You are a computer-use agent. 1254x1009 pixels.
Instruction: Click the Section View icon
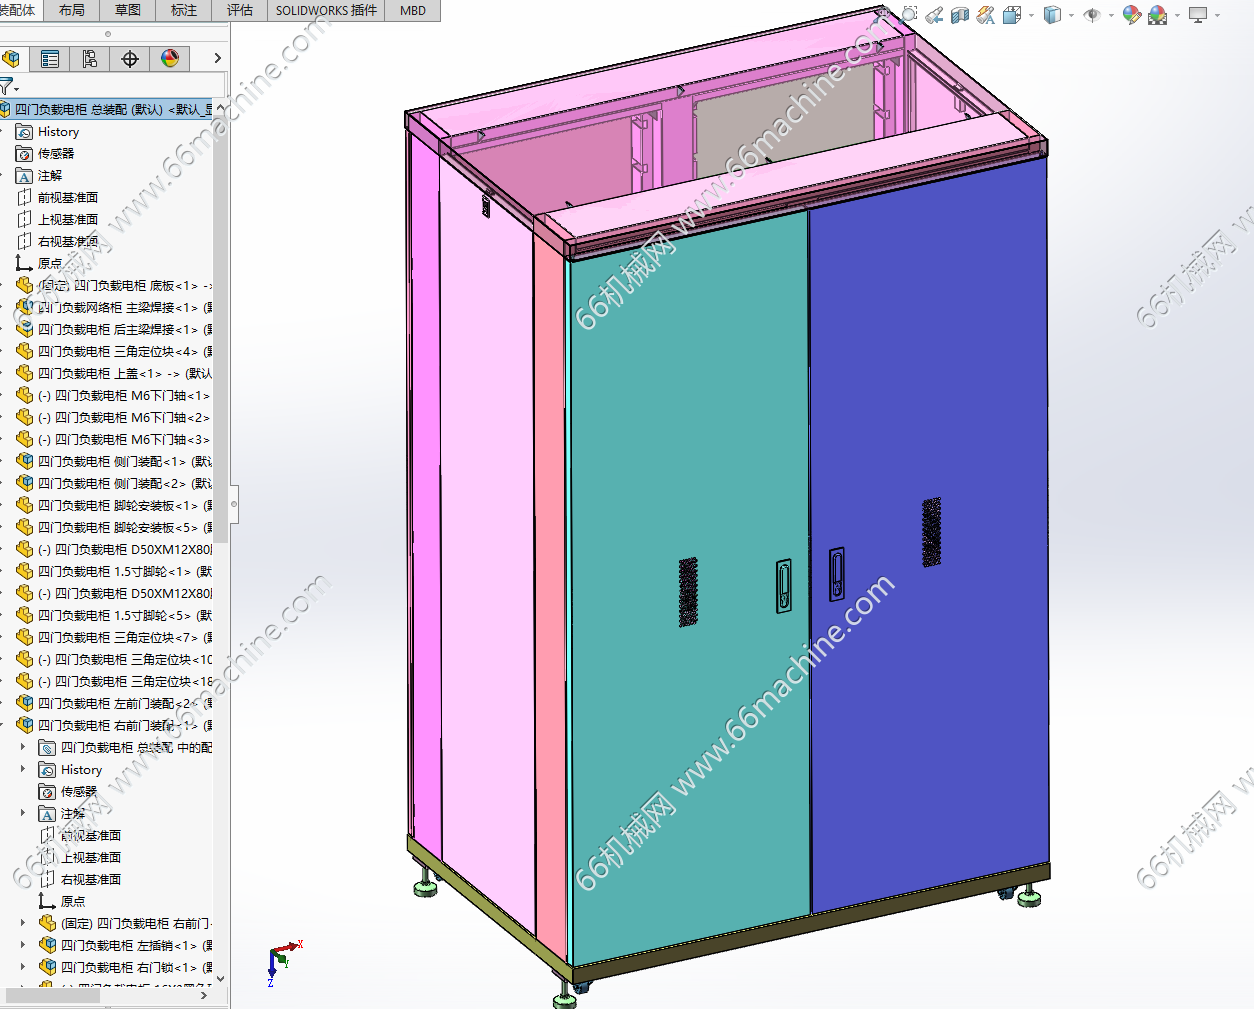pos(960,15)
